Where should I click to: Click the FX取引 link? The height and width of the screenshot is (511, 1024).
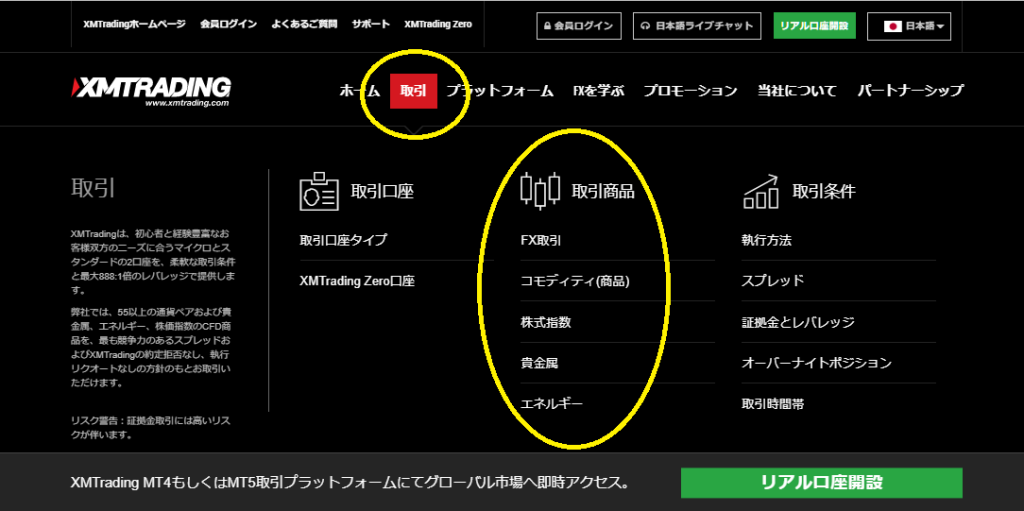click(x=541, y=240)
